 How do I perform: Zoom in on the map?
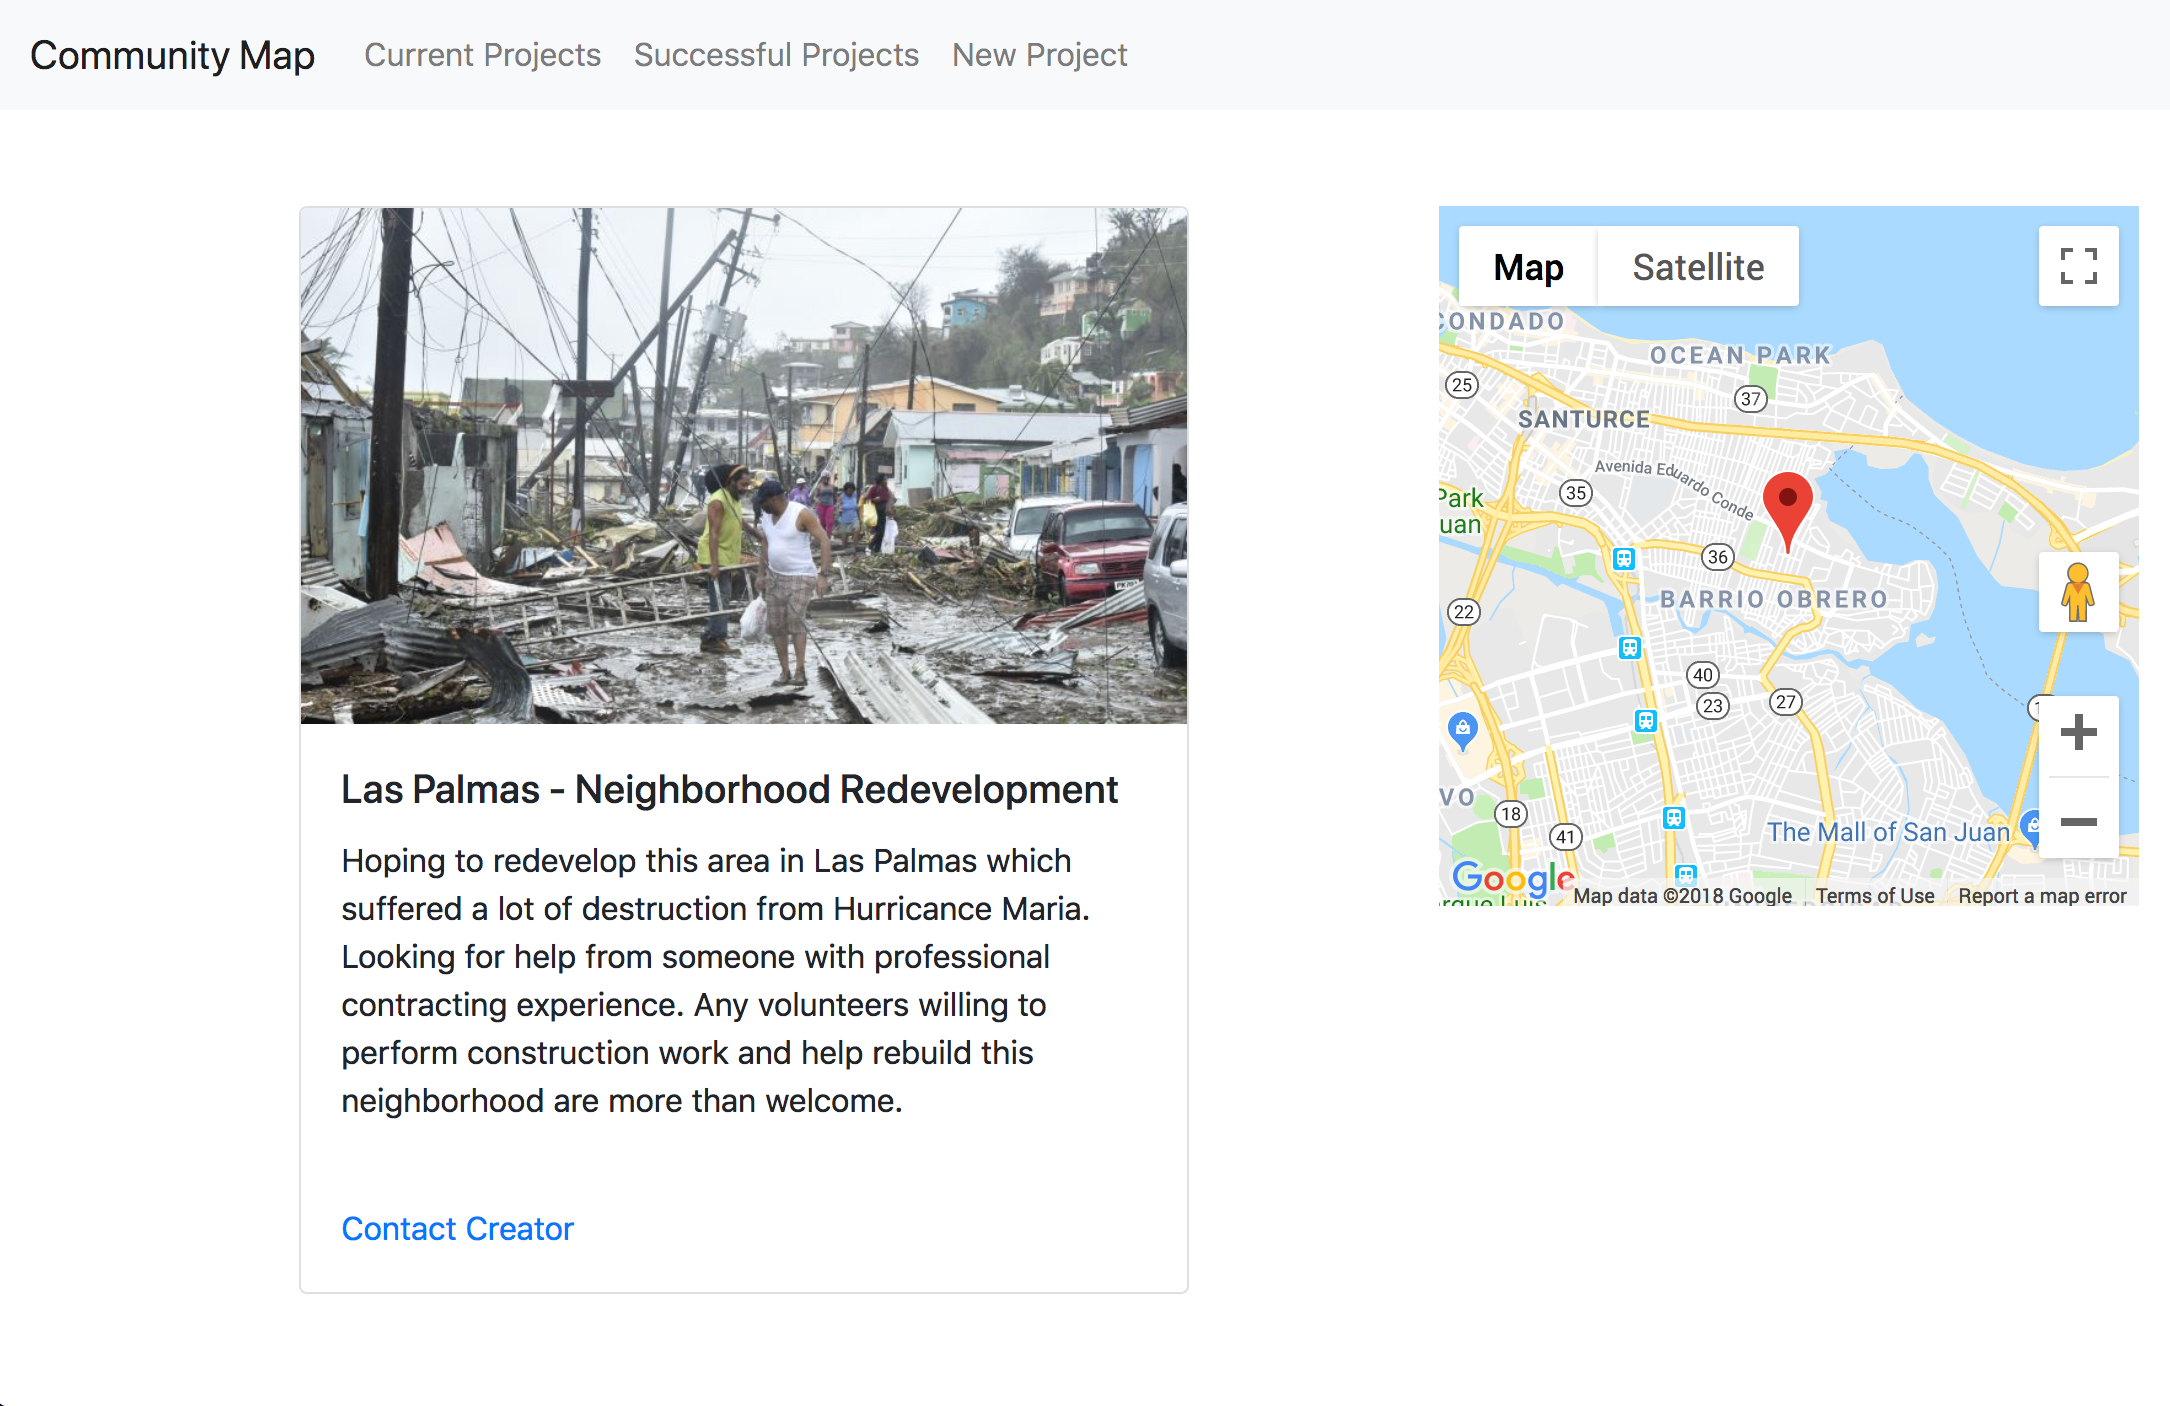click(x=2078, y=733)
